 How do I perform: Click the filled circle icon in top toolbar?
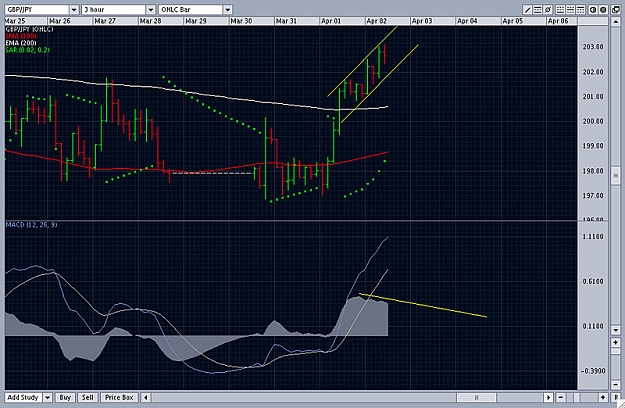(x=603, y=10)
